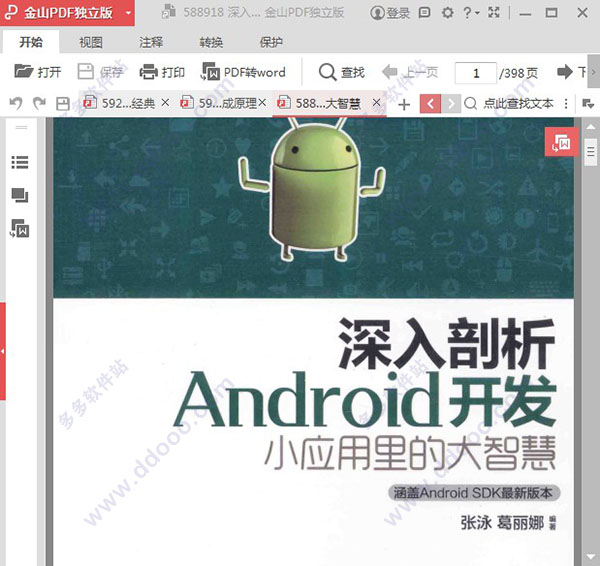Screen dimensions: 600x566
Task: Open the settings gear icon
Action: pos(447,13)
